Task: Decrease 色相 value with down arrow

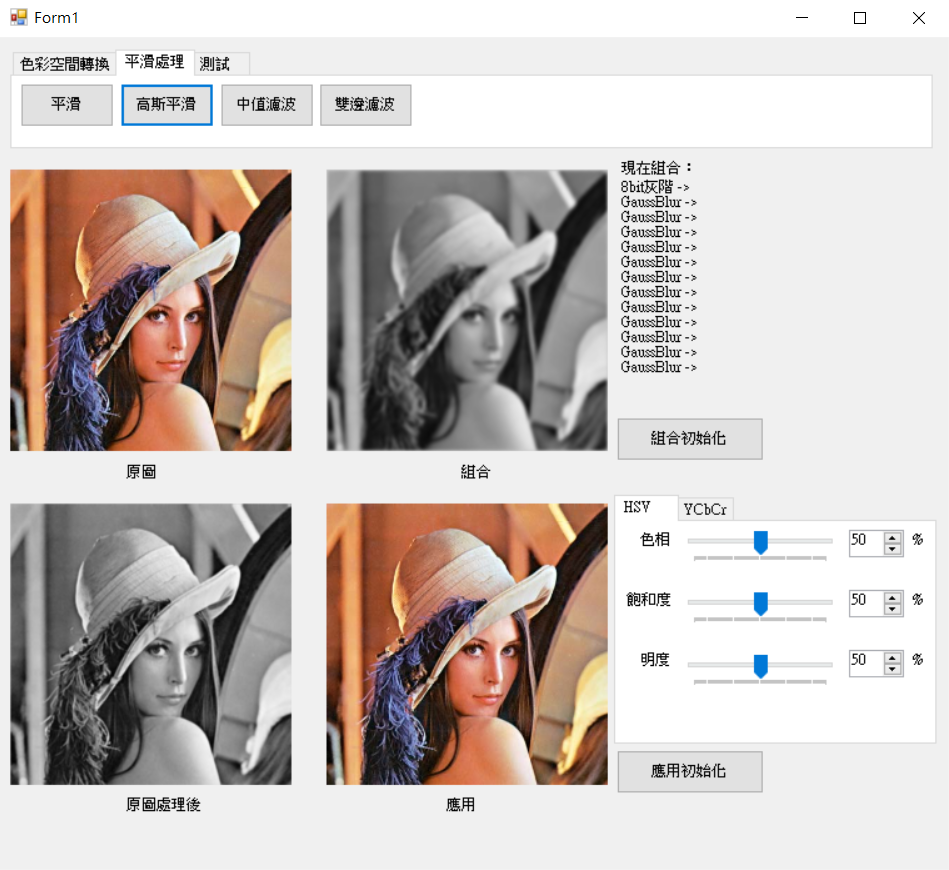Action: point(892,549)
